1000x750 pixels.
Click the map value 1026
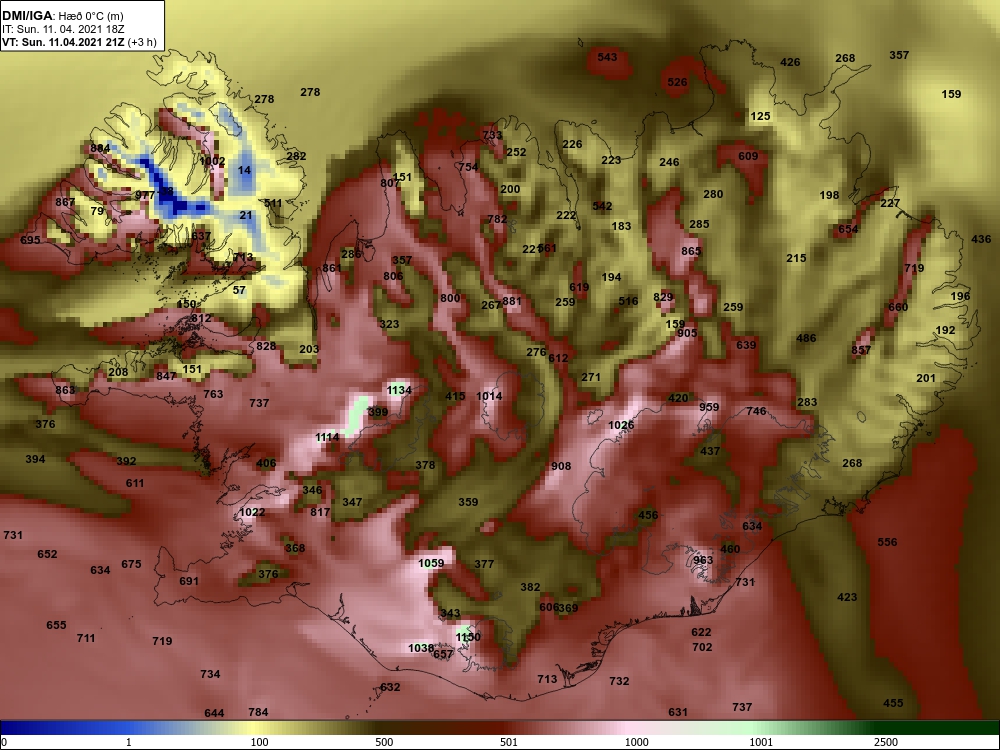(621, 425)
